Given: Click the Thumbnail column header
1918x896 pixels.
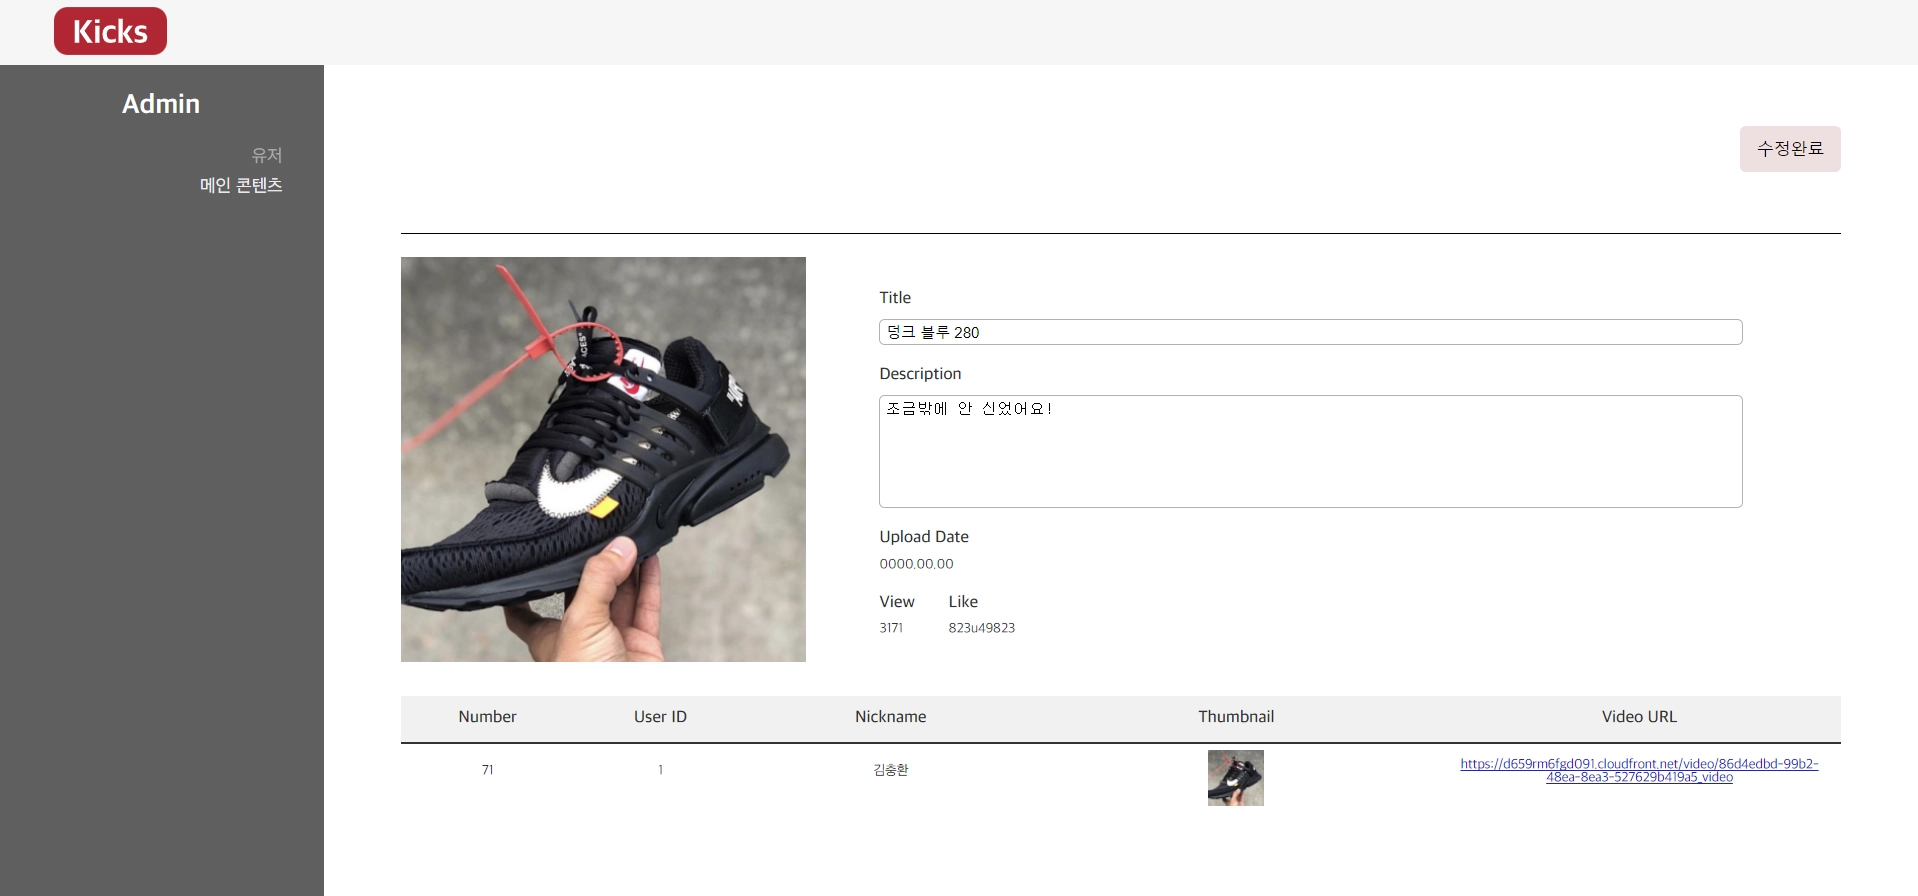Looking at the screenshot, I should point(1236,717).
